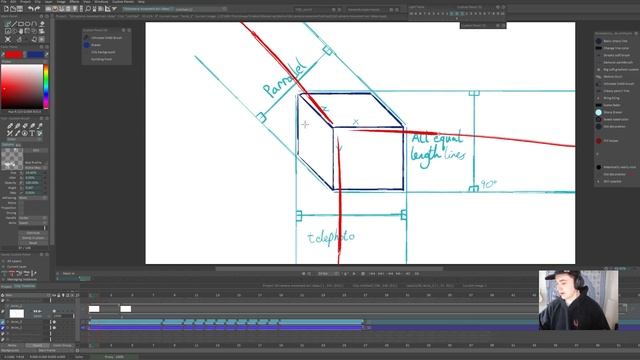Select the red A color swatch
640x360 pixels.
pyautogui.click(x=14, y=54)
